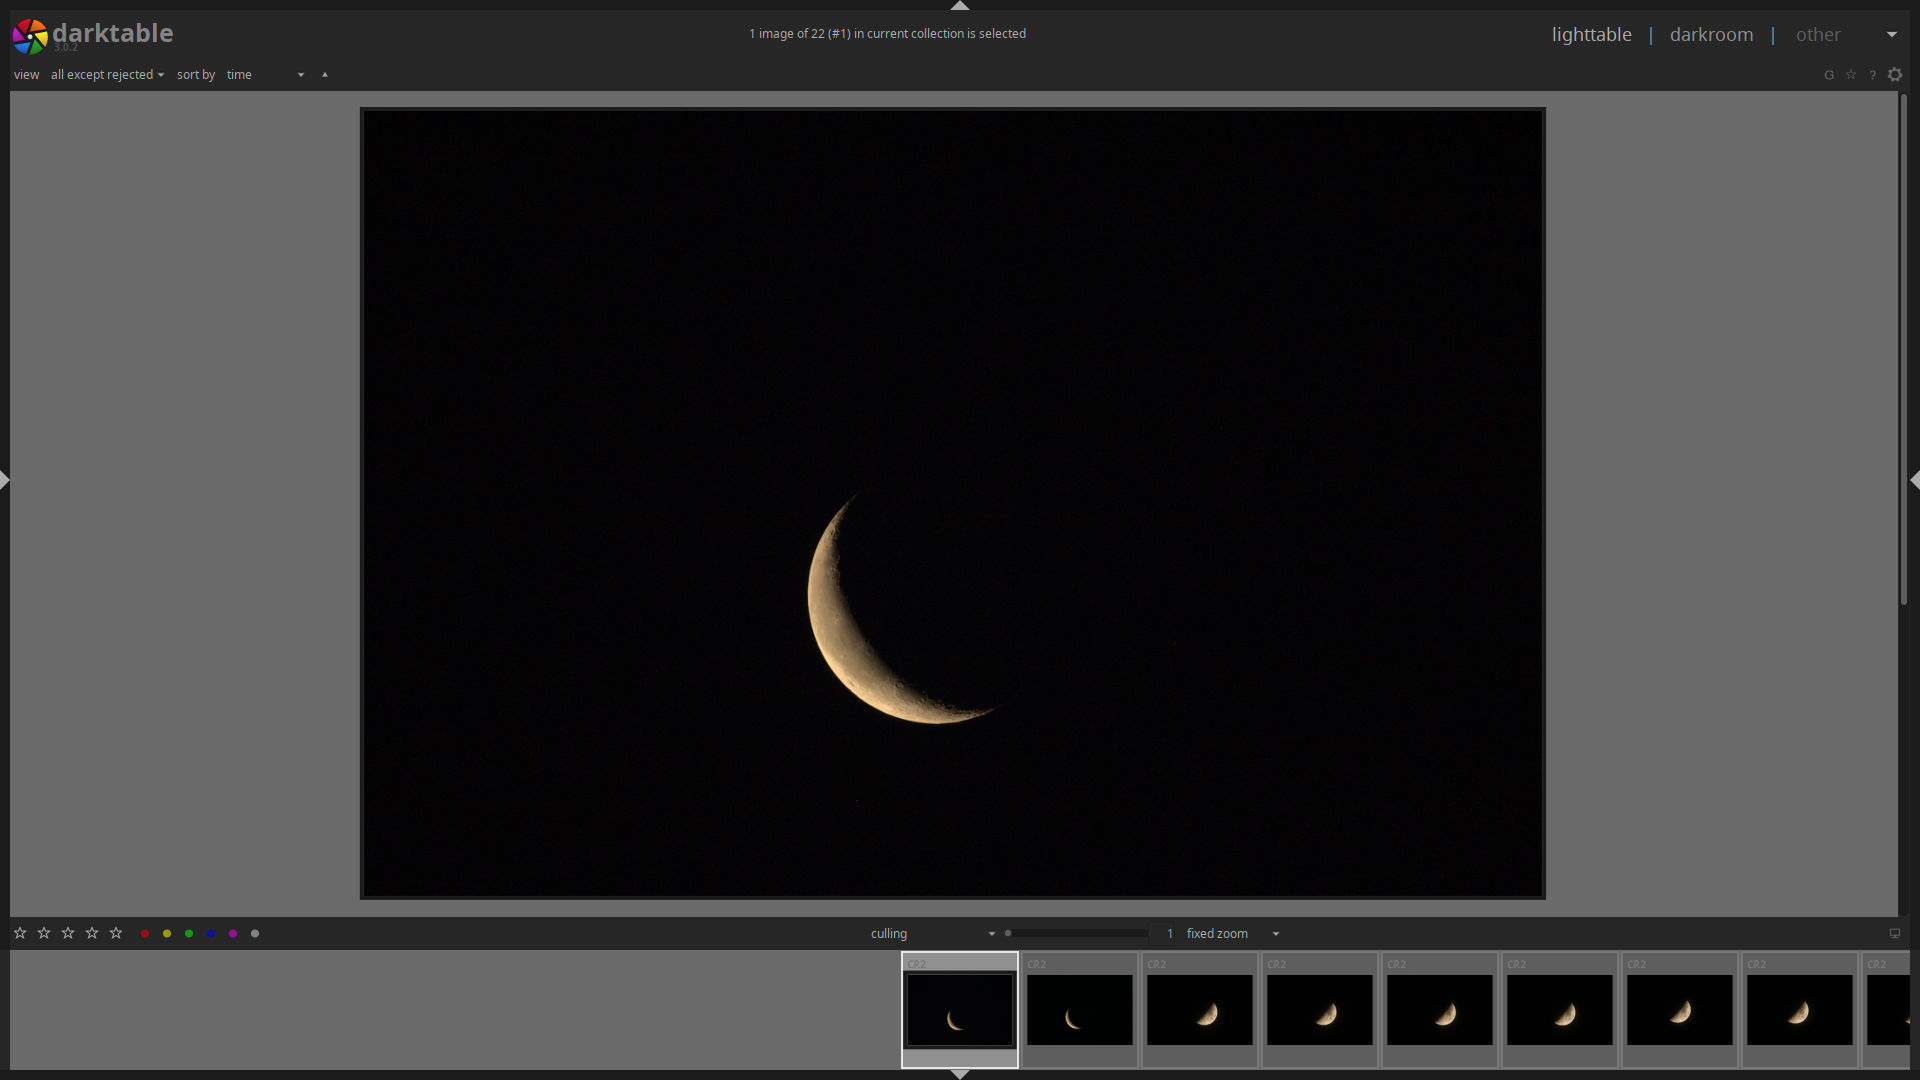The width and height of the screenshot is (1920, 1080).
Task: Switch to lighttable view
Action: tap(1590, 33)
